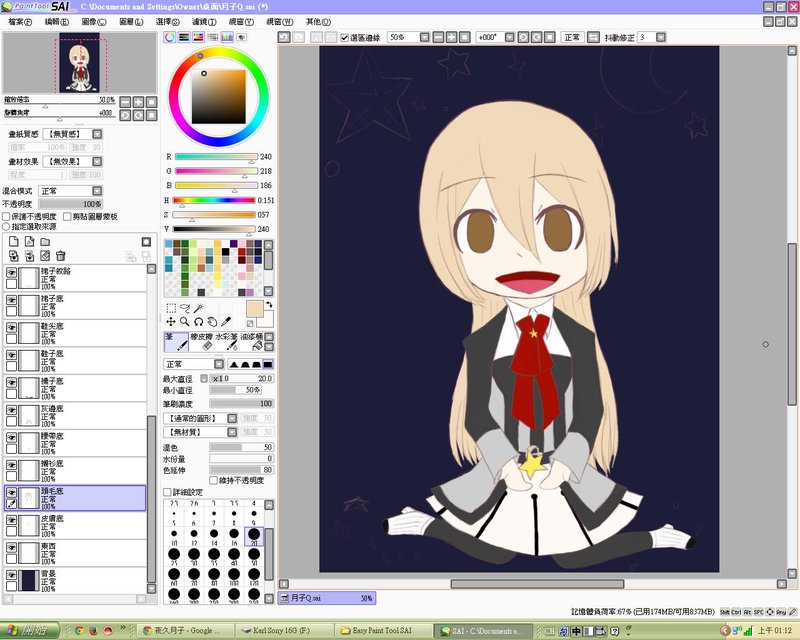Select the 橡皮擦 eraser tool

pyautogui.click(x=202, y=341)
